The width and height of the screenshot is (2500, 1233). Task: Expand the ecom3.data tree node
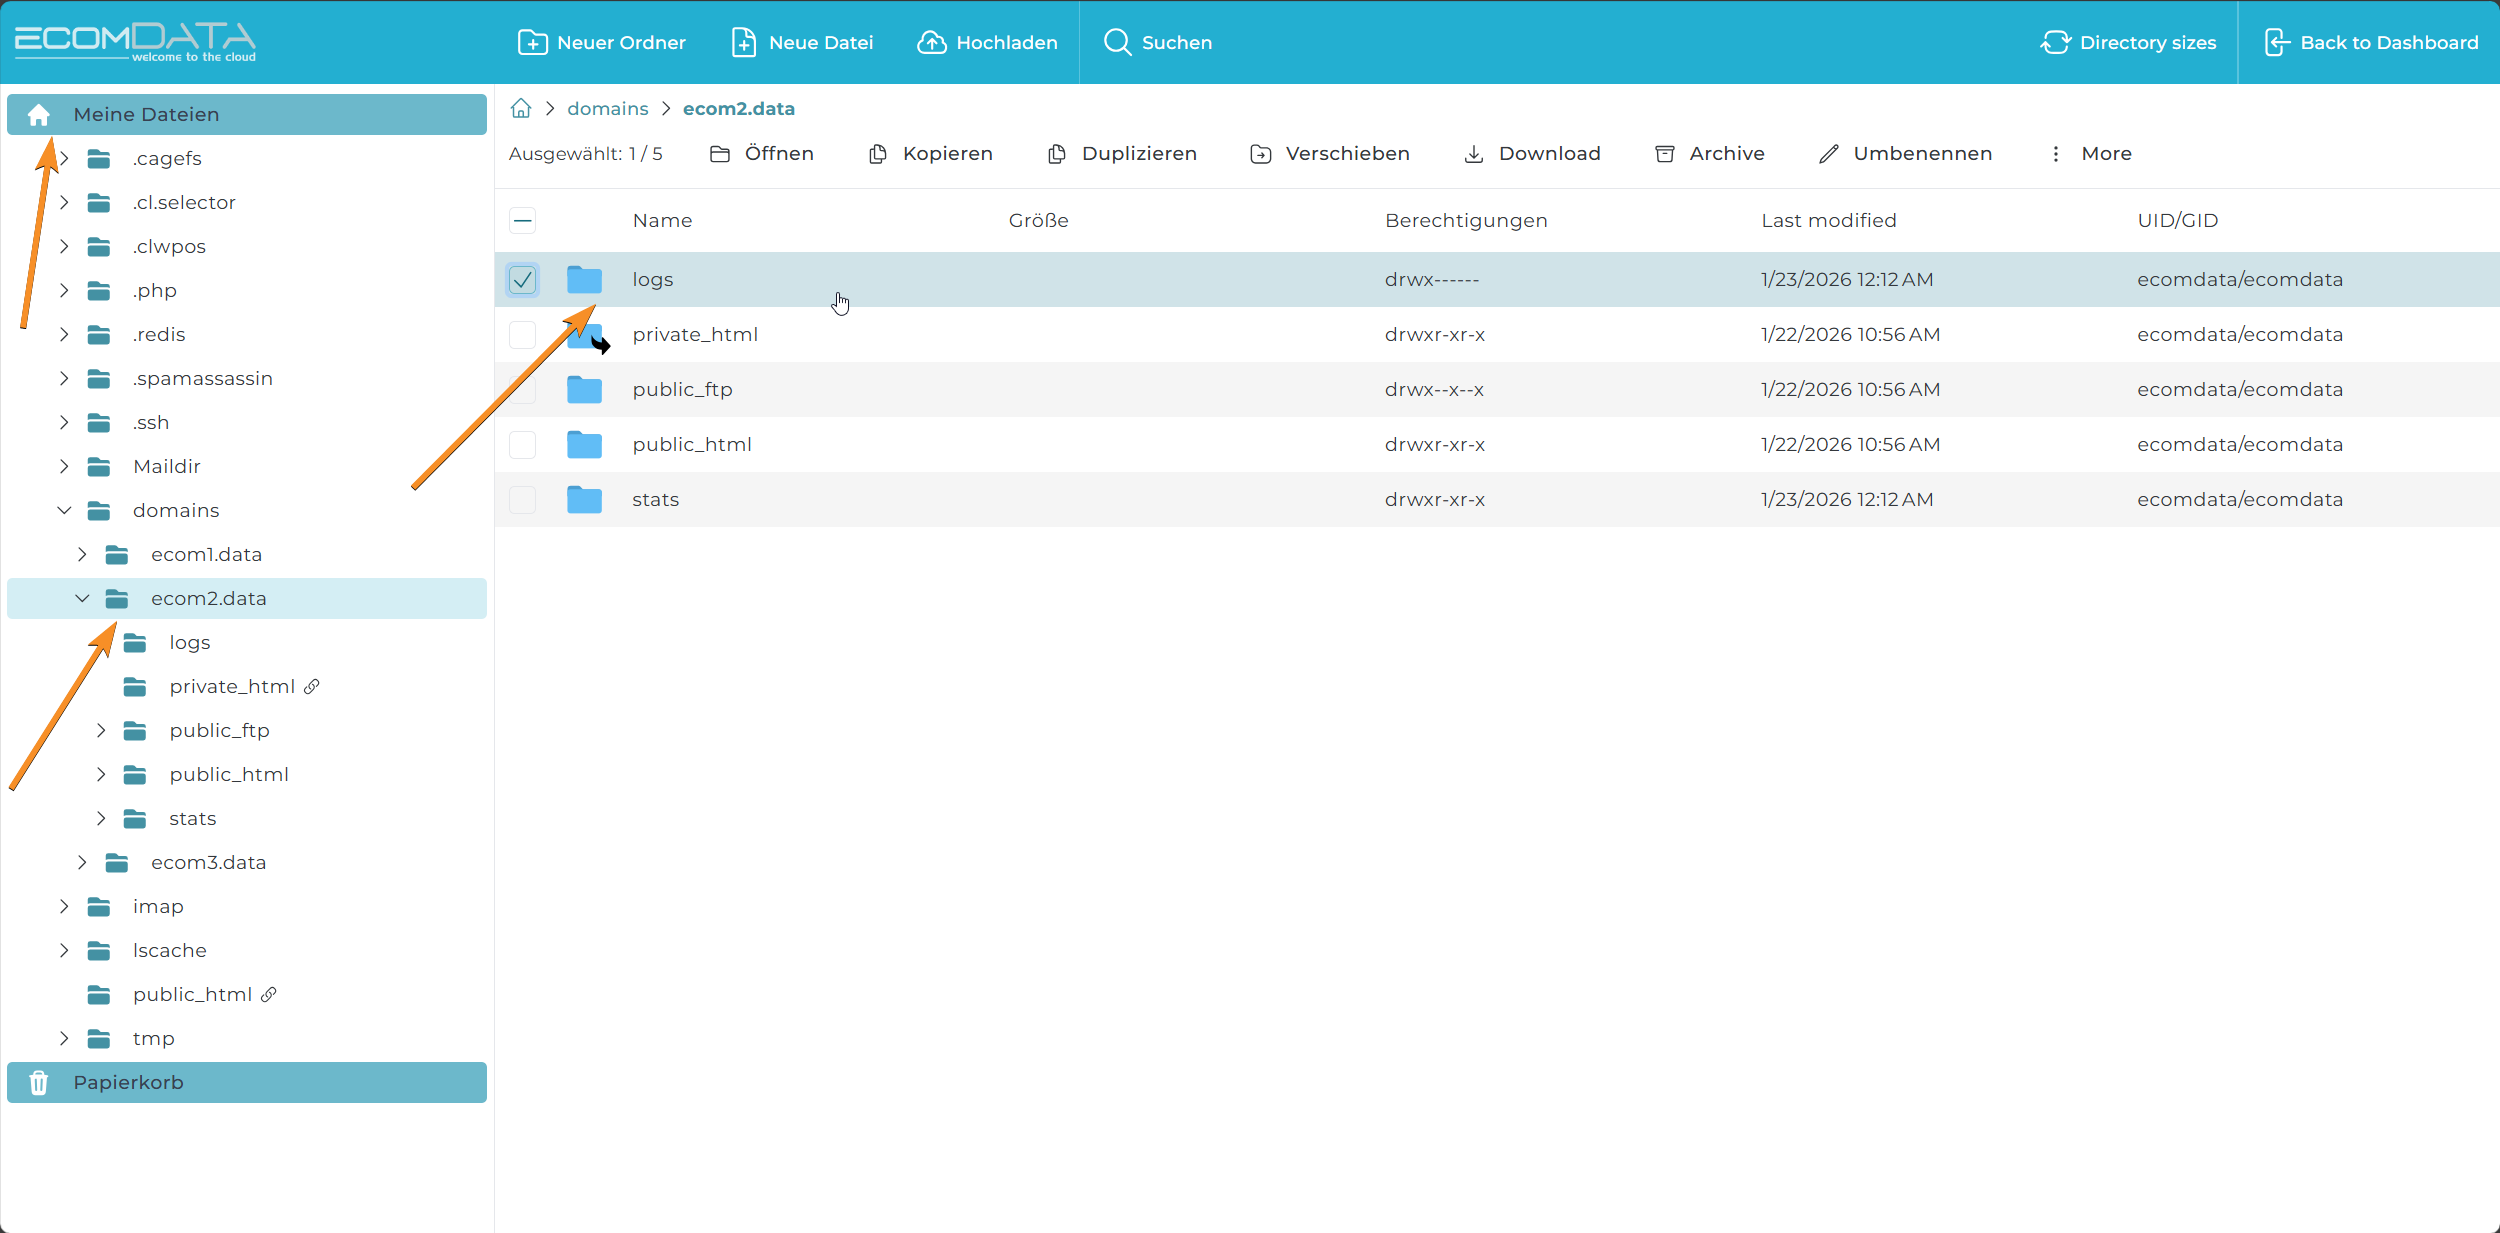click(x=82, y=862)
